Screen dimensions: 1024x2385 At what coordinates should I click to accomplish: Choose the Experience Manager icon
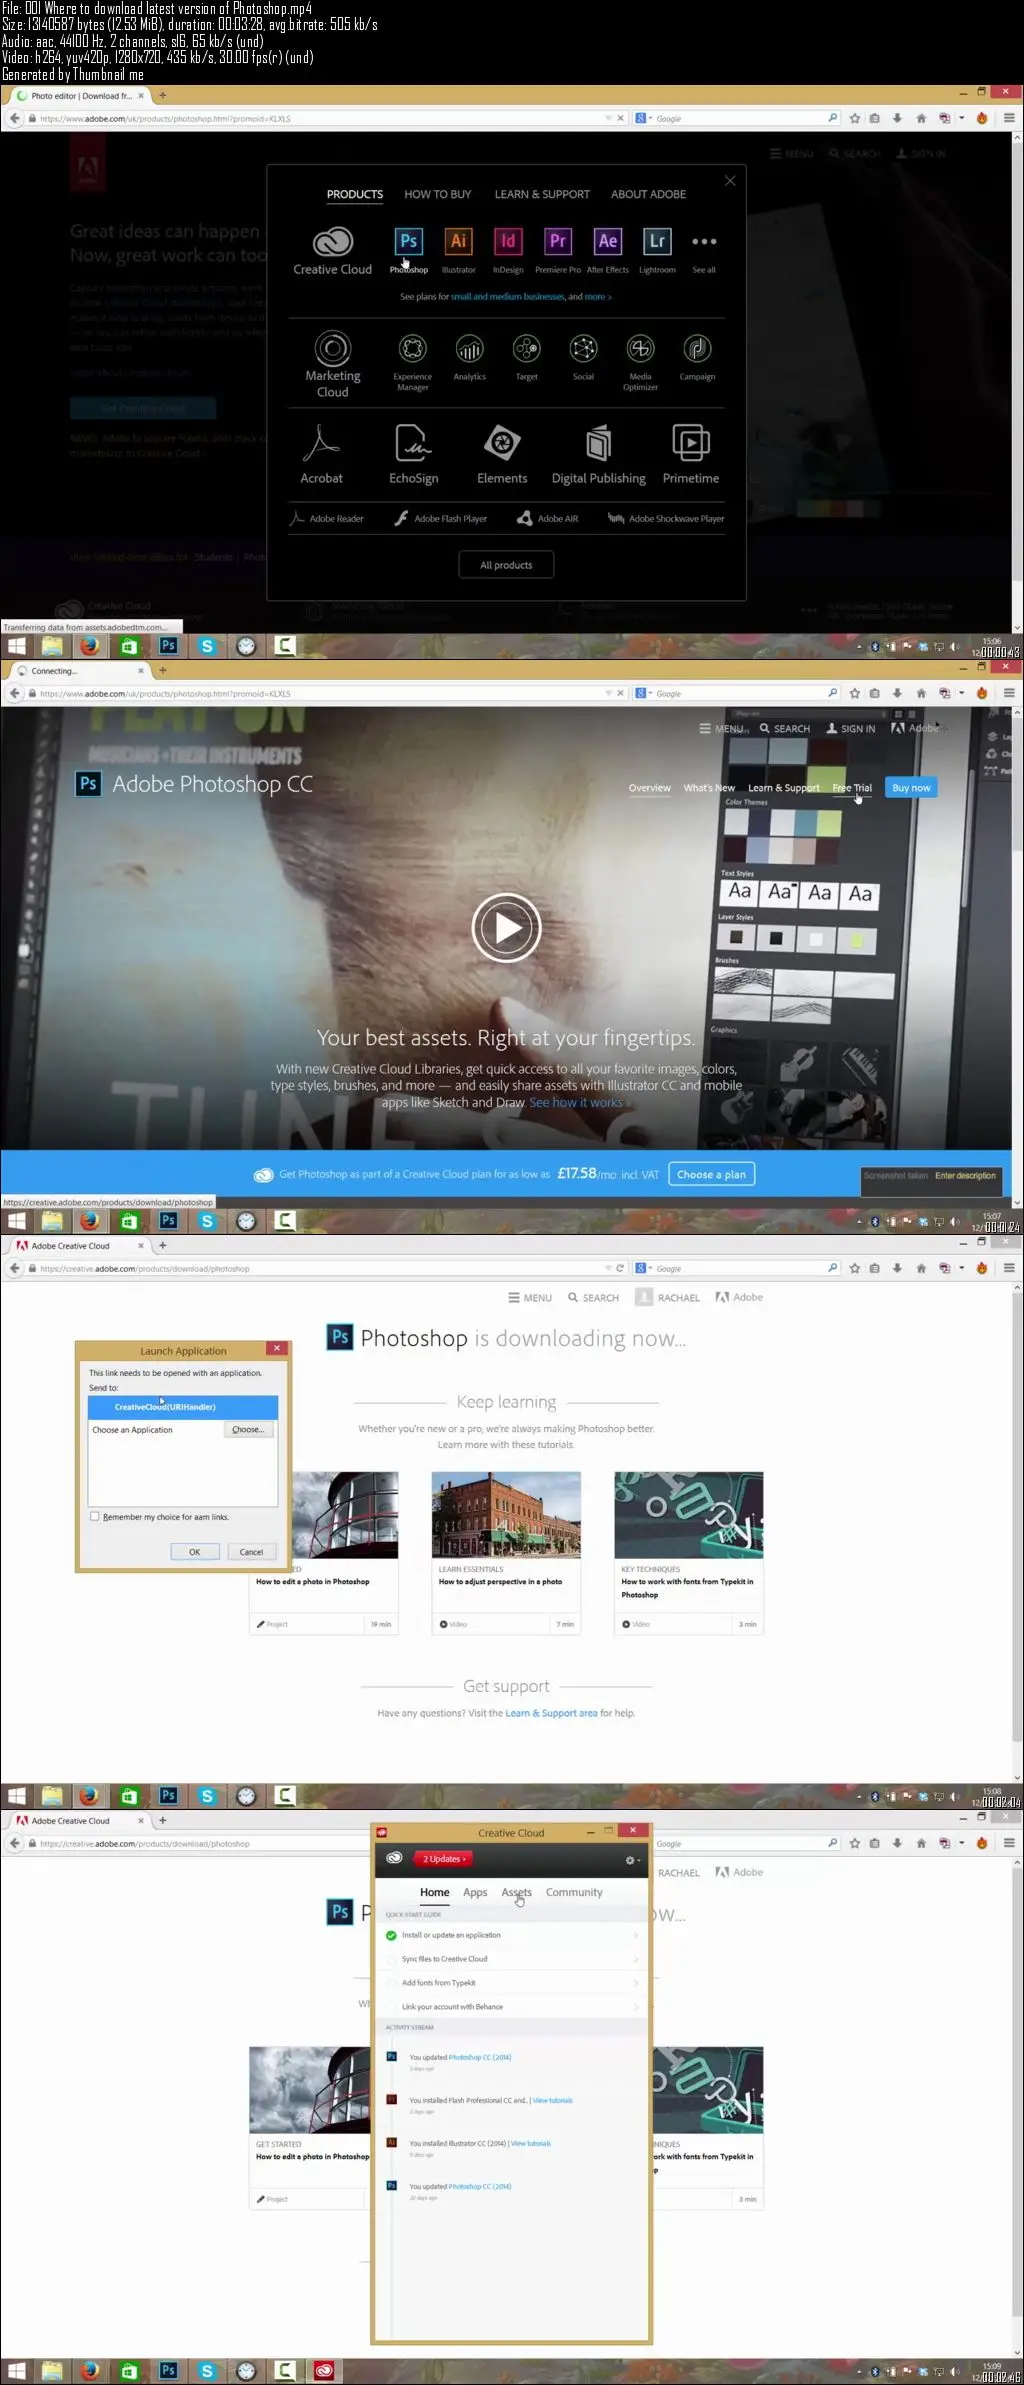(413, 348)
